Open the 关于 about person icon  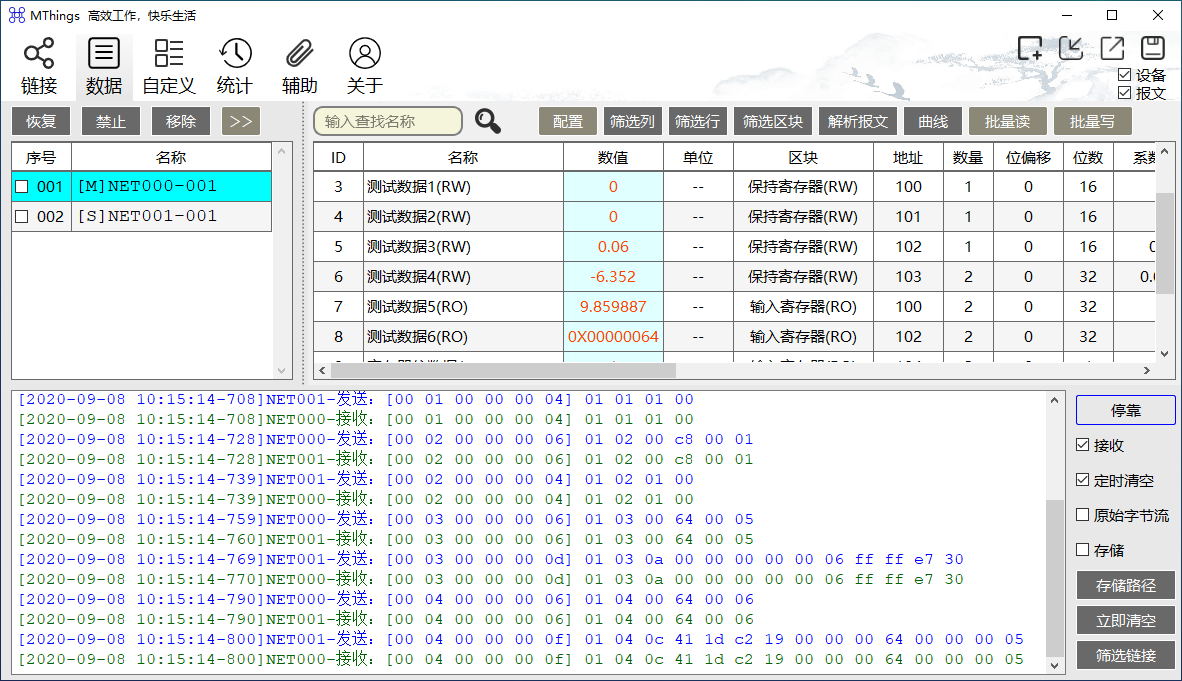(365, 54)
